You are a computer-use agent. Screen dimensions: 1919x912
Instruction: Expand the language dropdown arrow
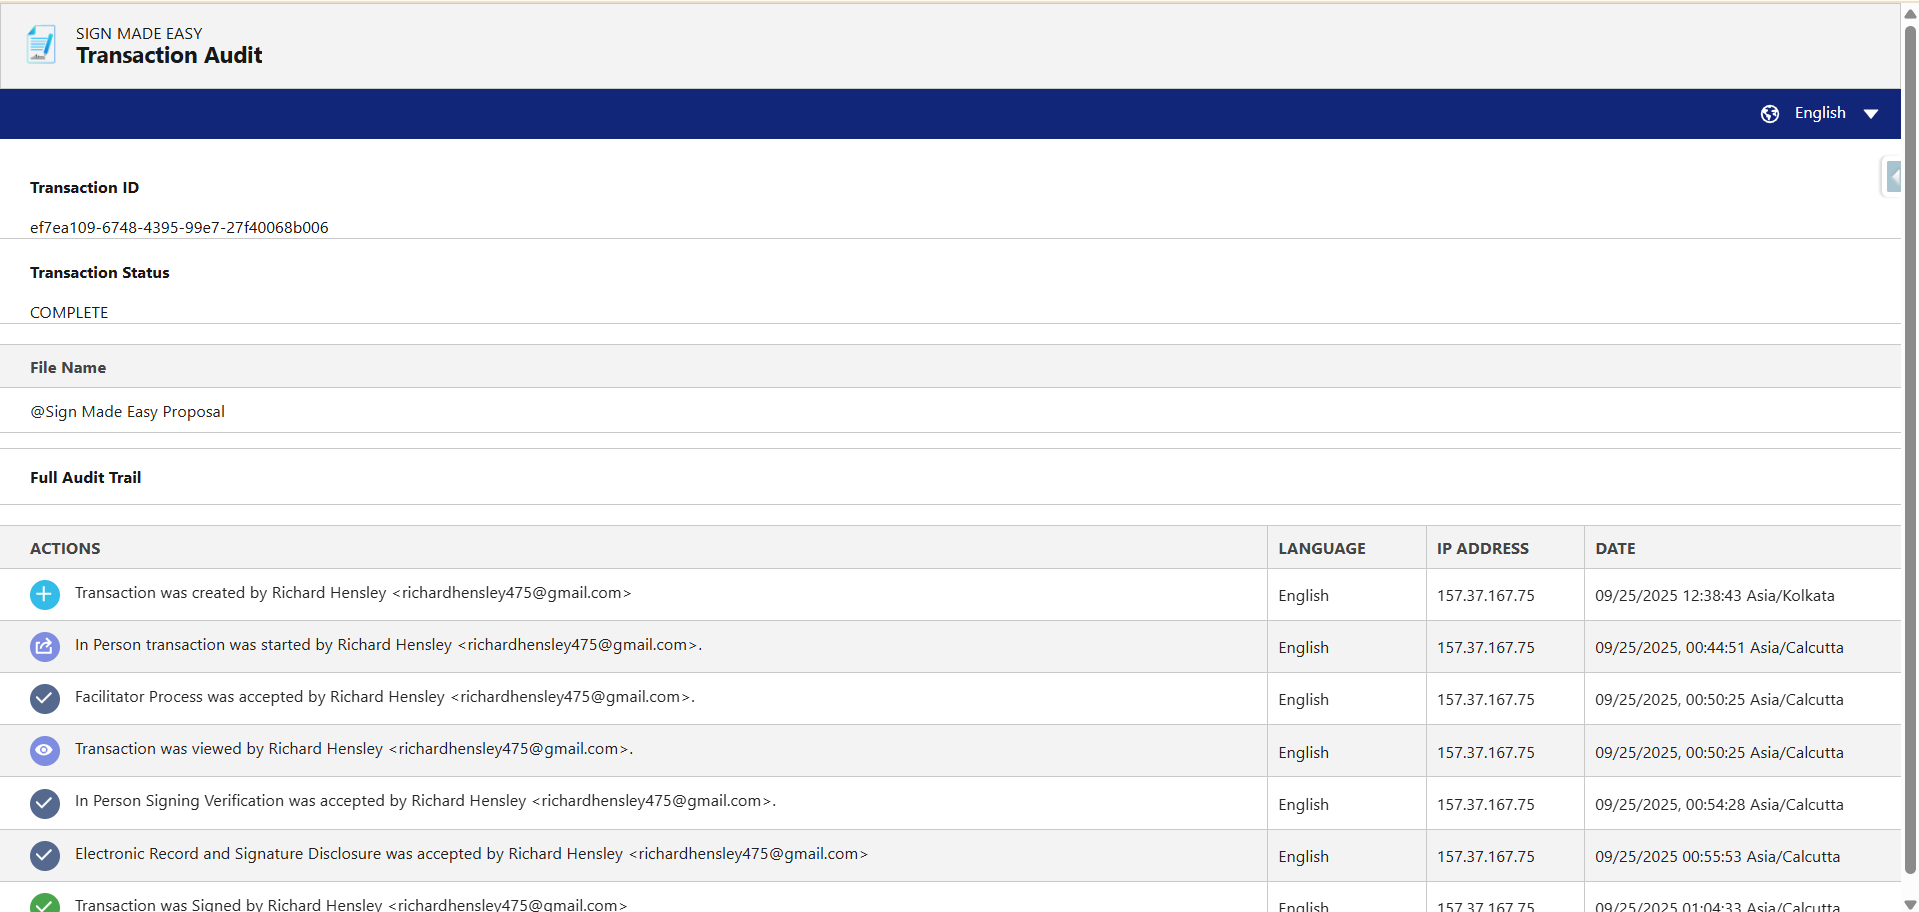pyautogui.click(x=1871, y=114)
